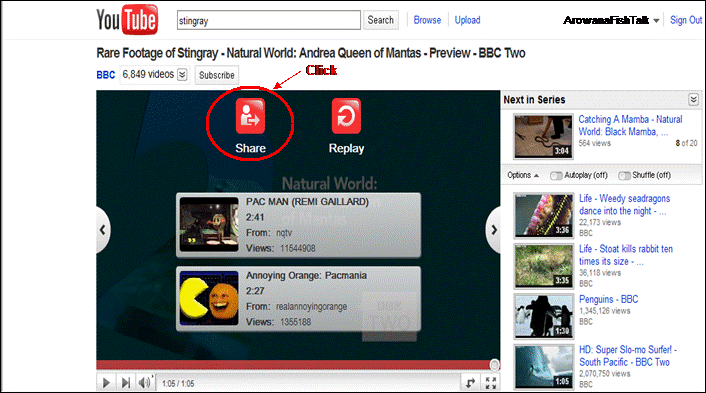Click the Share label under share icon

[250, 149]
